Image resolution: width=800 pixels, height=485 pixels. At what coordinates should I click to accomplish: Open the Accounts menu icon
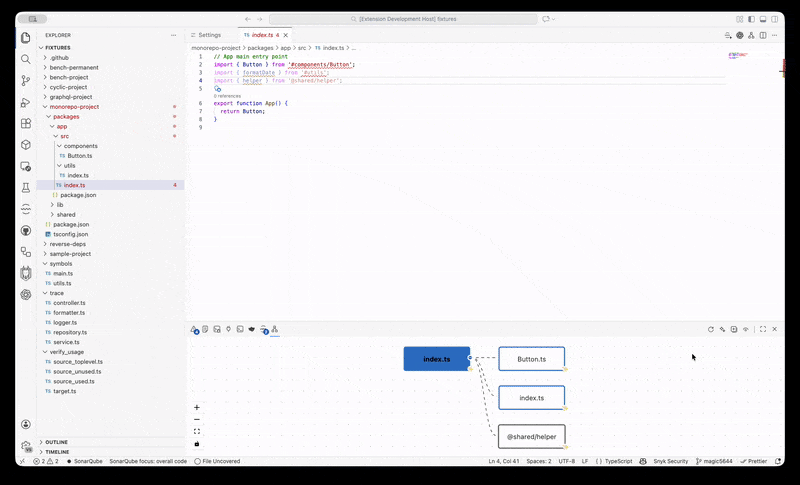(26, 424)
